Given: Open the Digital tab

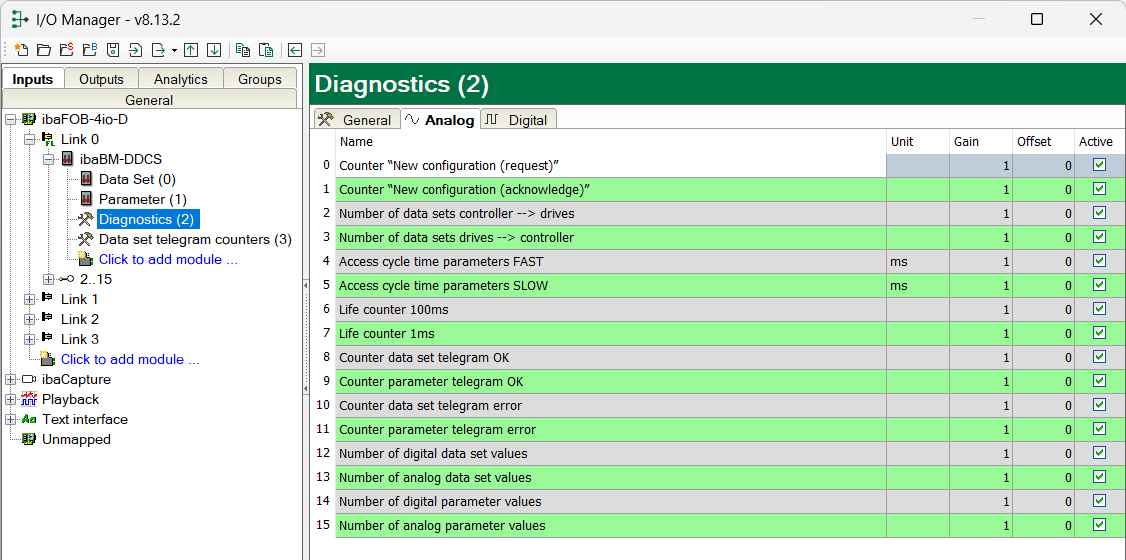Looking at the screenshot, I should pyautogui.click(x=518, y=120).
